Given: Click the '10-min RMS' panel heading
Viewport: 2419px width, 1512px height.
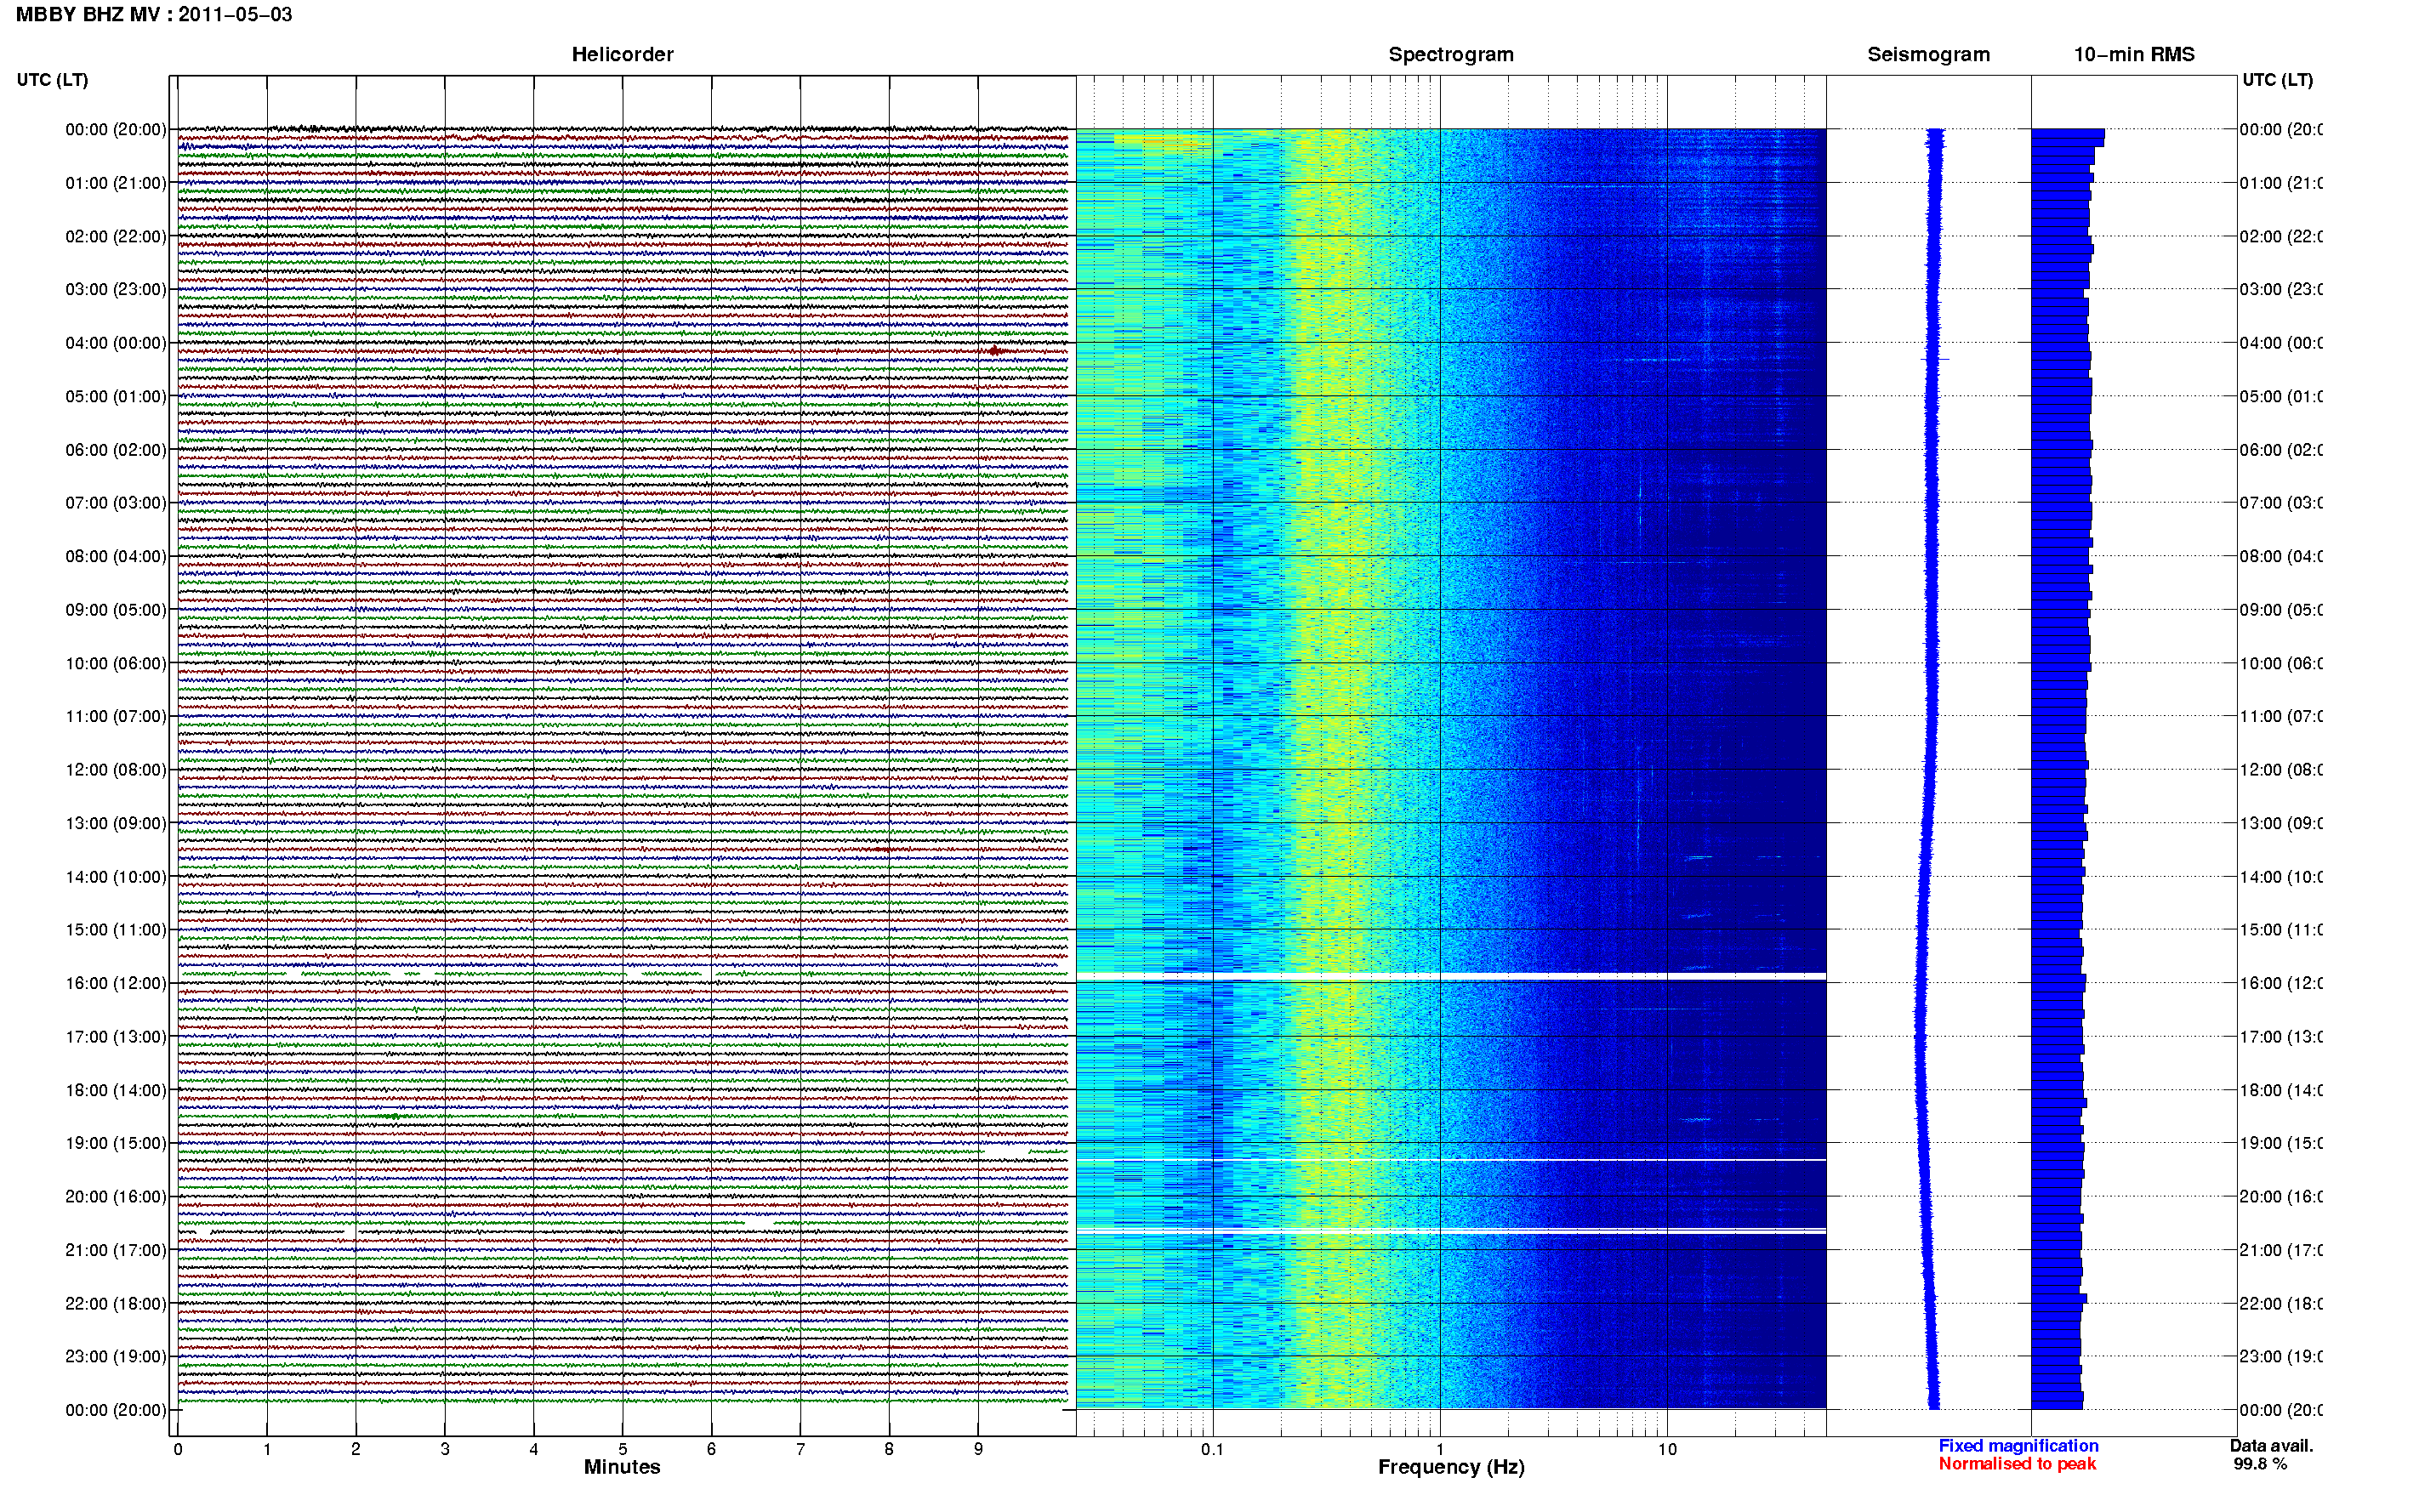Looking at the screenshot, I should (2134, 55).
